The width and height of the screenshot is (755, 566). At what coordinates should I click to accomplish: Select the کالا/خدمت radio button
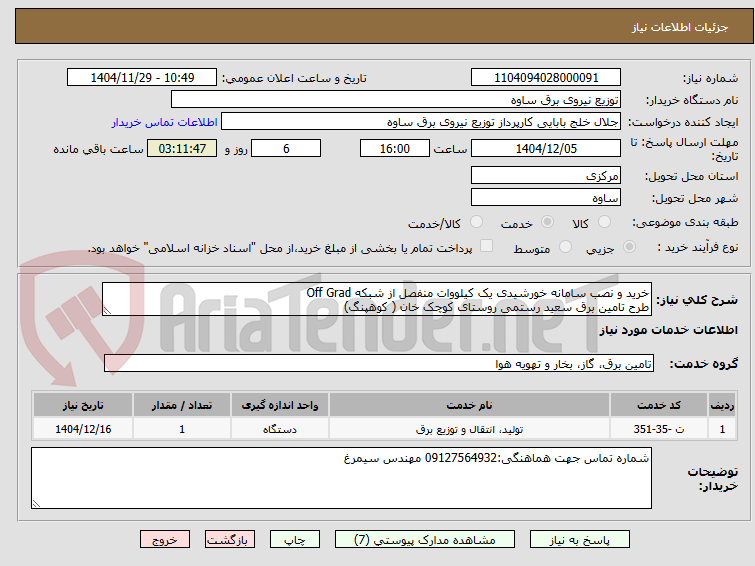(x=476, y=222)
